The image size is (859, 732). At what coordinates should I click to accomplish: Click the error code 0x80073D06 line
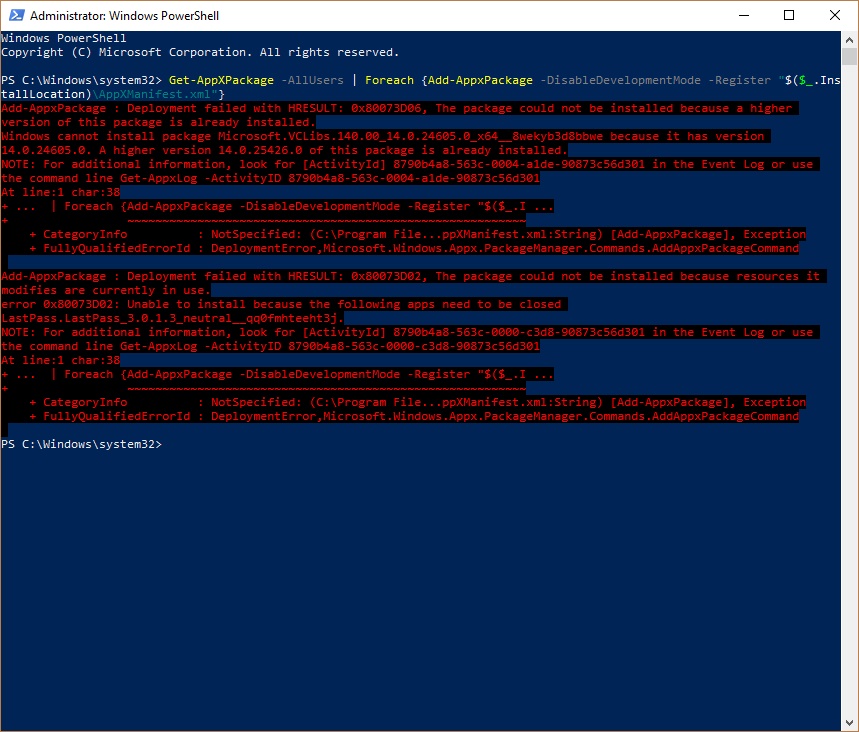click(399, 108)
